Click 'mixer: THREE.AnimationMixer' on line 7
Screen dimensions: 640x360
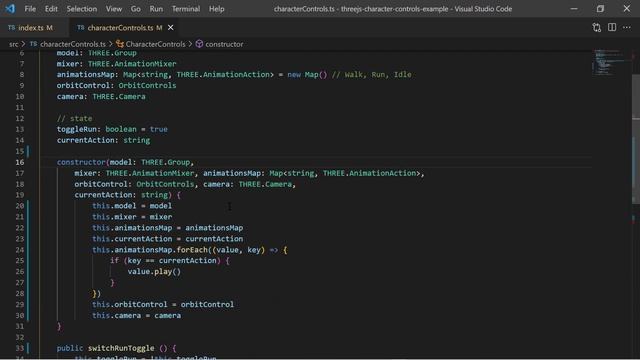point(116,64)
